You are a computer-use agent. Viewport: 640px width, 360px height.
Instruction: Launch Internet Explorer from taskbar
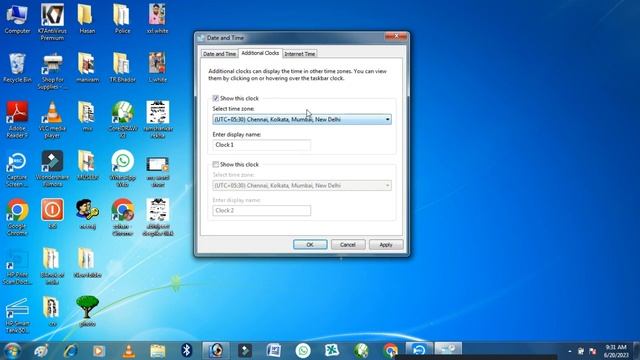click(x=70, y=351)
